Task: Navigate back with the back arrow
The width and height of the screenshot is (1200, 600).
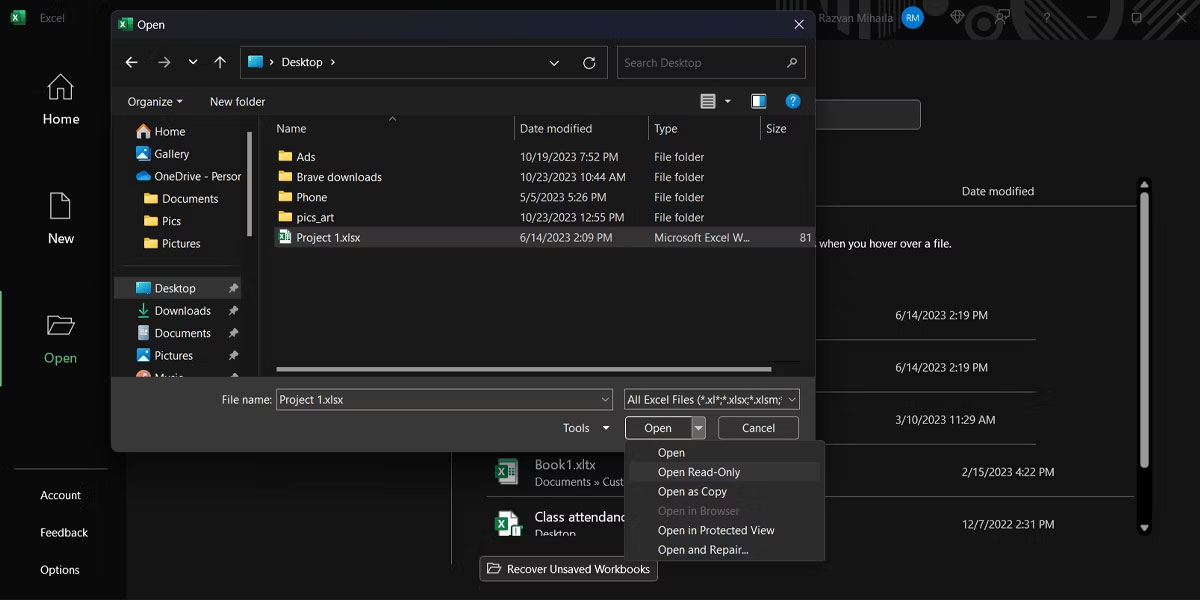Action: (131, 62)
